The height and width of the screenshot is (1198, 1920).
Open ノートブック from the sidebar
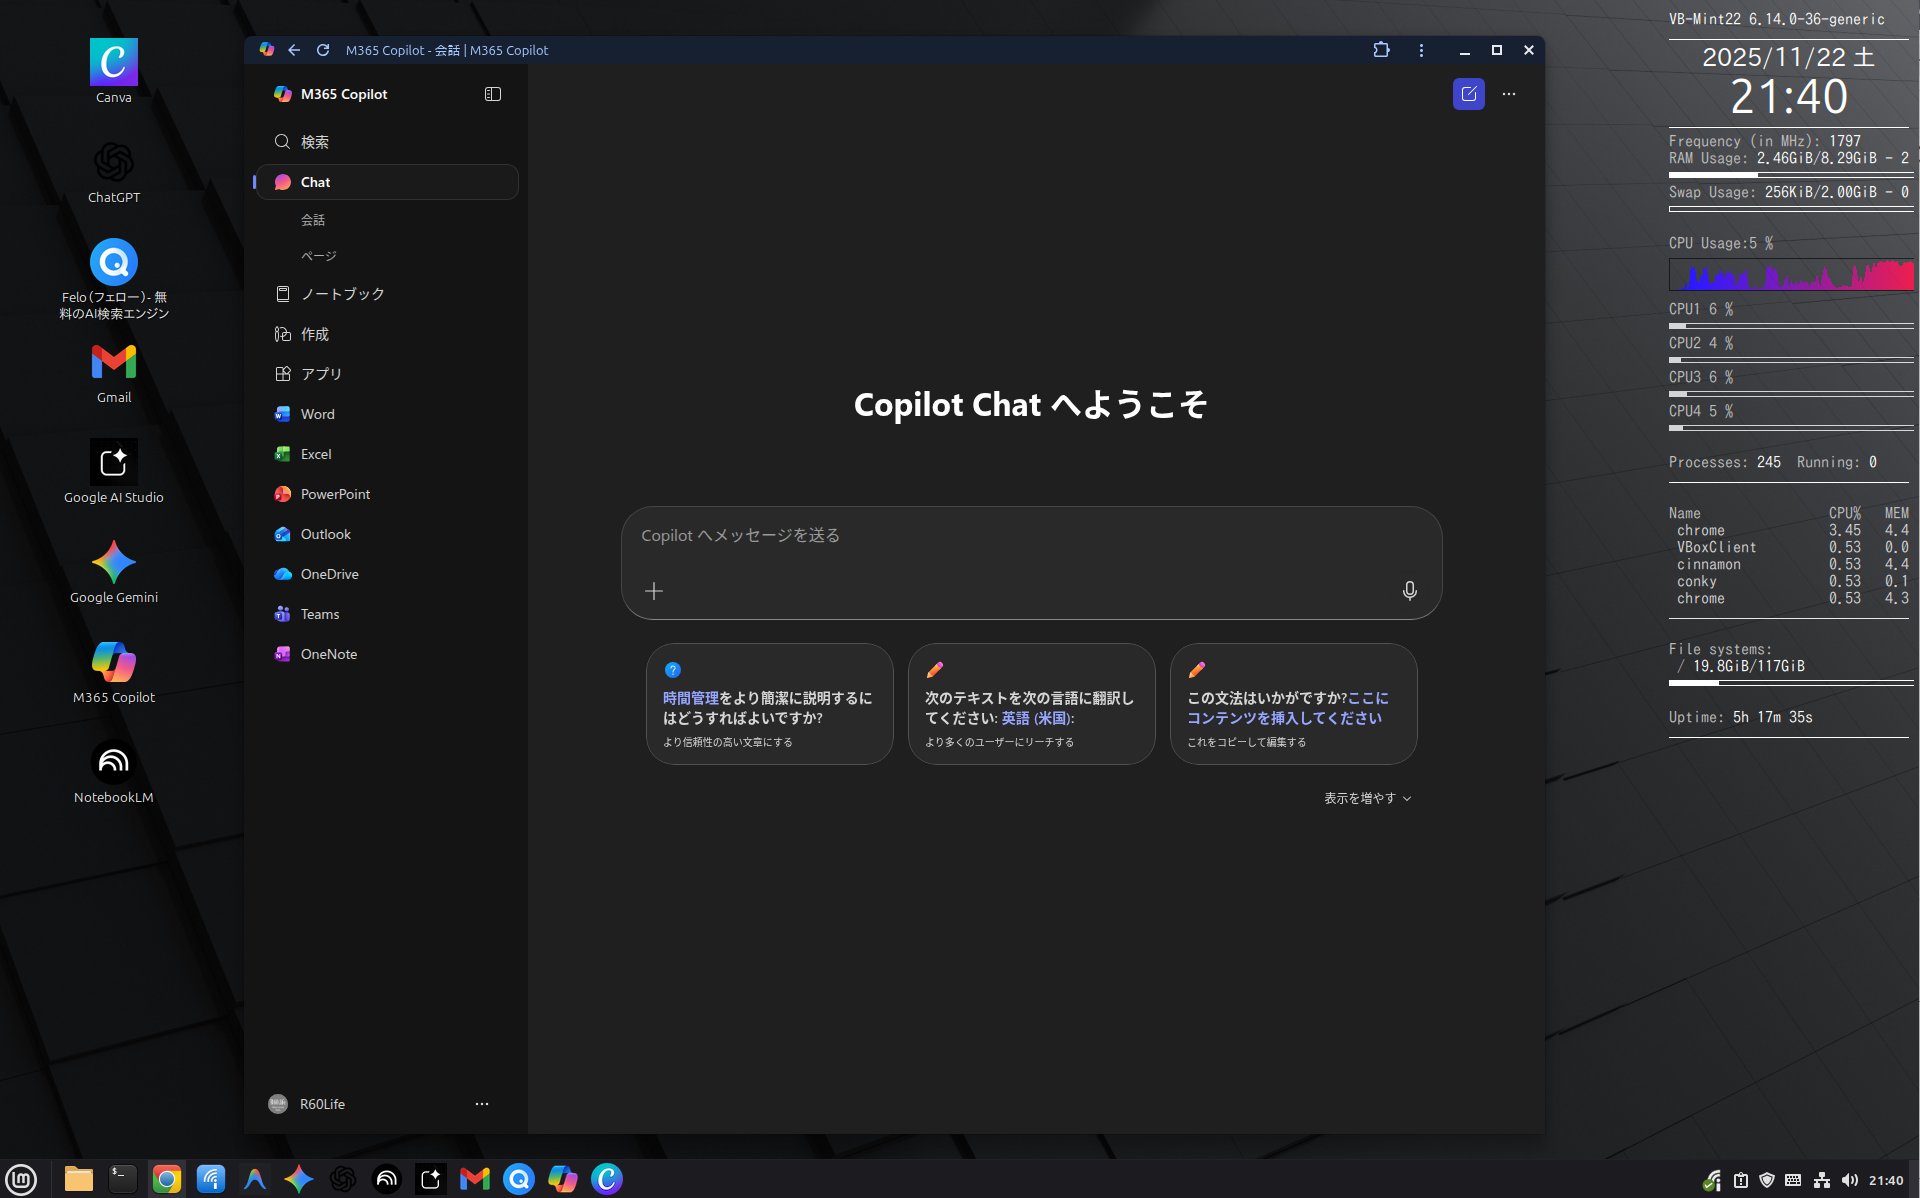341,293
